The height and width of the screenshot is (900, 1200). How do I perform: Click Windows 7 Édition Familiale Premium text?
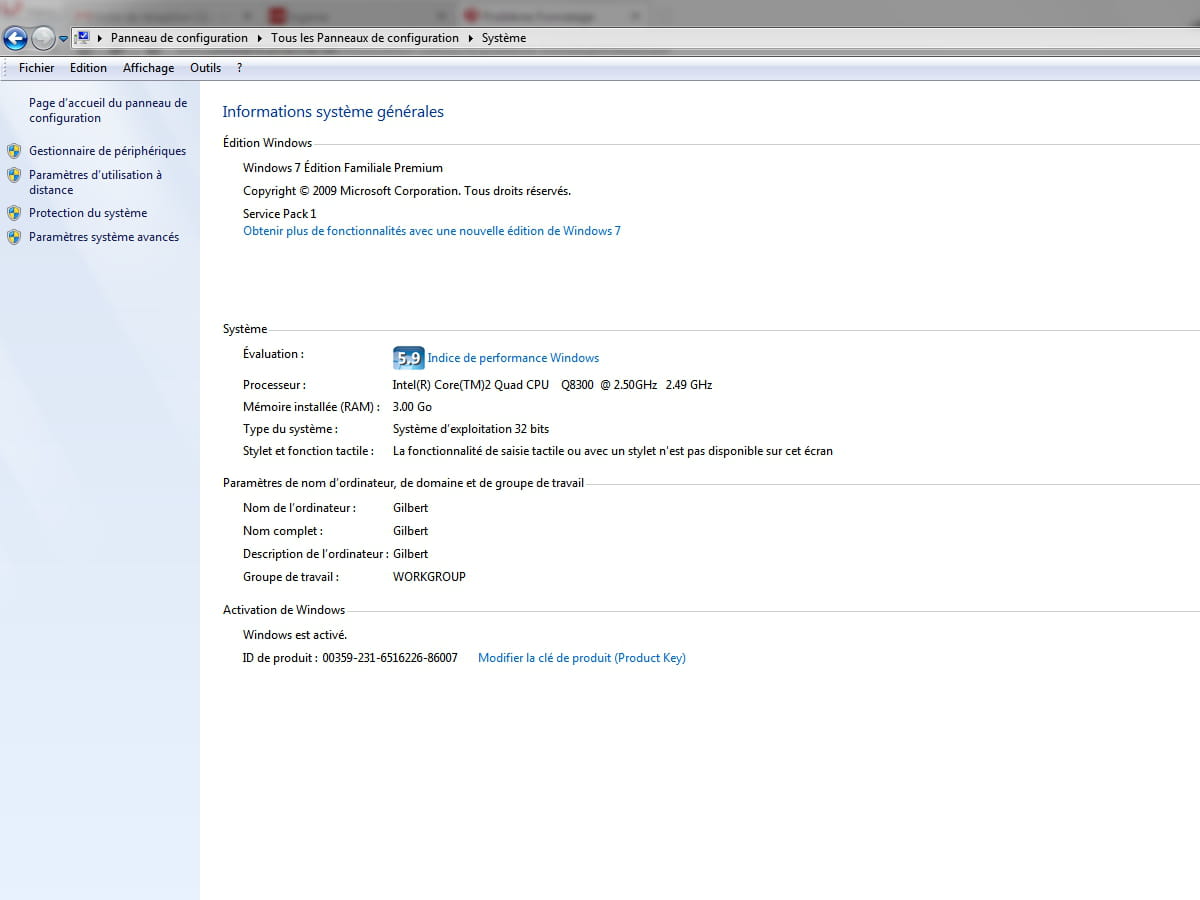coord(343,168)
